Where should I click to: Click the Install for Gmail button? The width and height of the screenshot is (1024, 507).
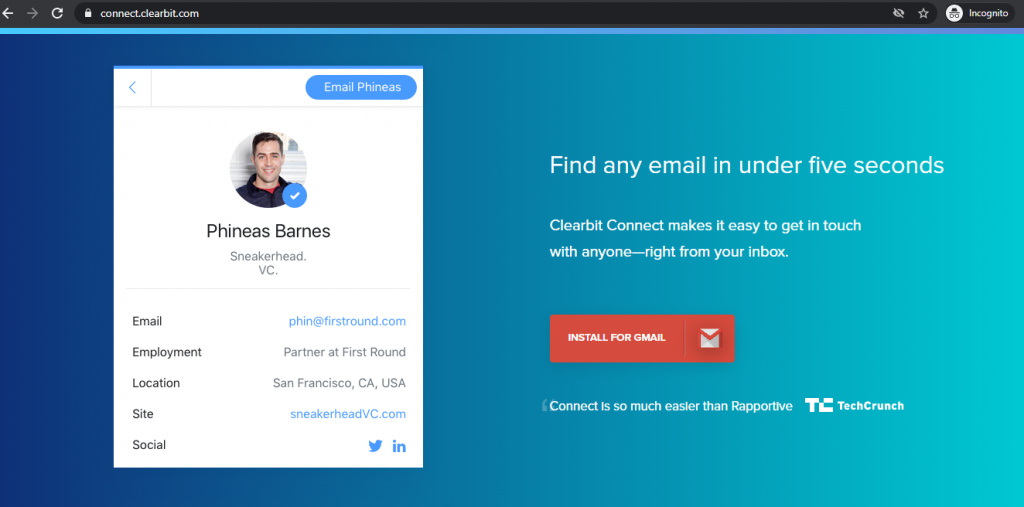click(x=642, y=338)
